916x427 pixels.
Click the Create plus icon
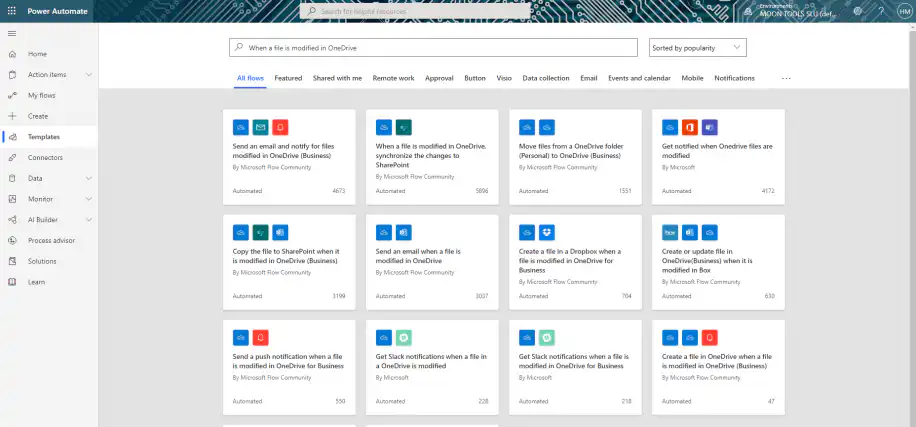click(12, 116)
